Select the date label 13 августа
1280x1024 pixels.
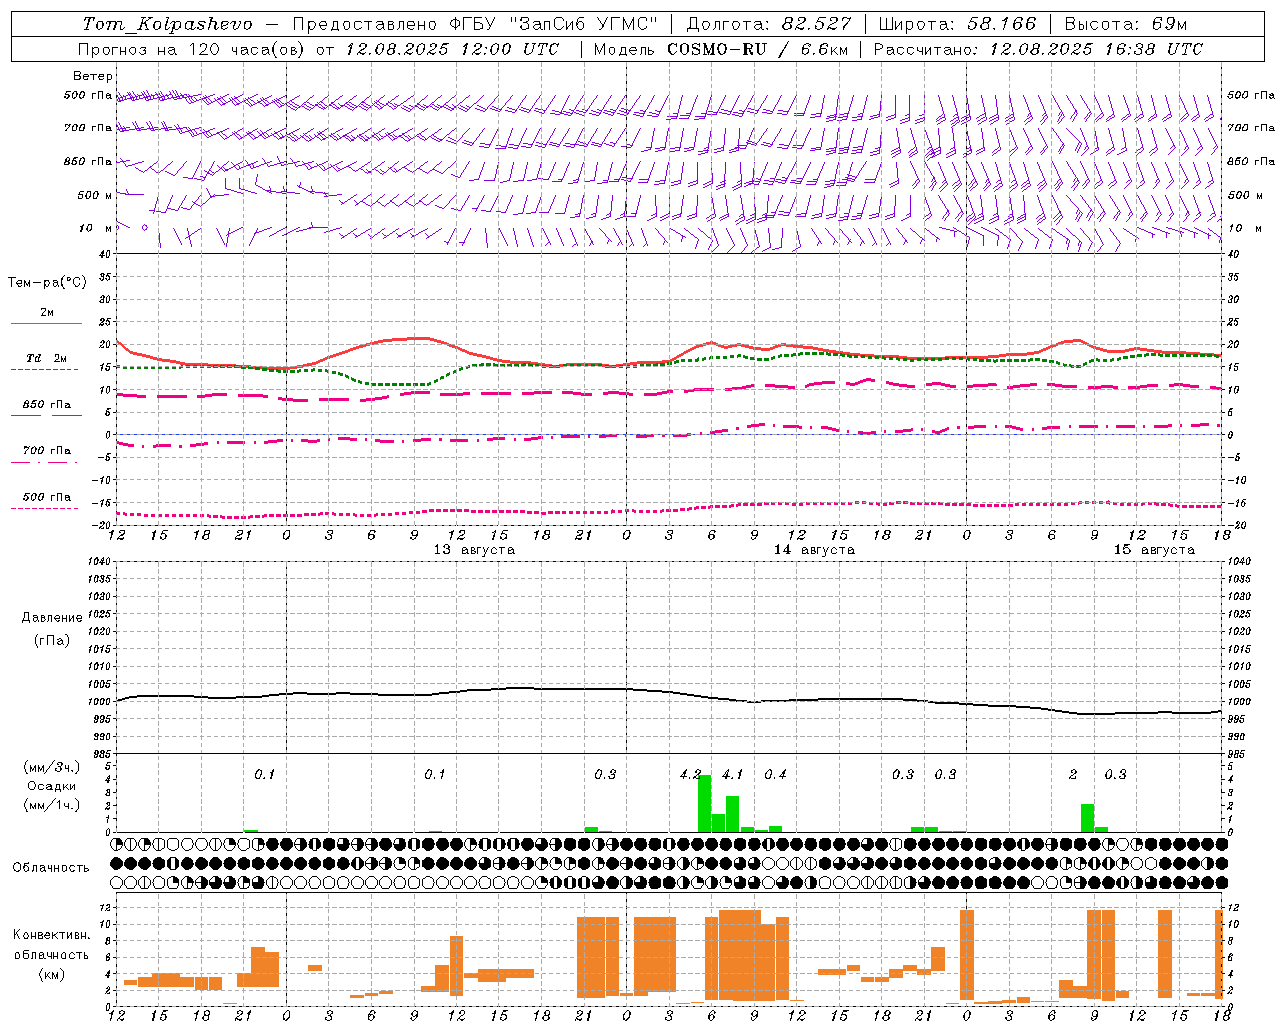click(x=474, y=550)
